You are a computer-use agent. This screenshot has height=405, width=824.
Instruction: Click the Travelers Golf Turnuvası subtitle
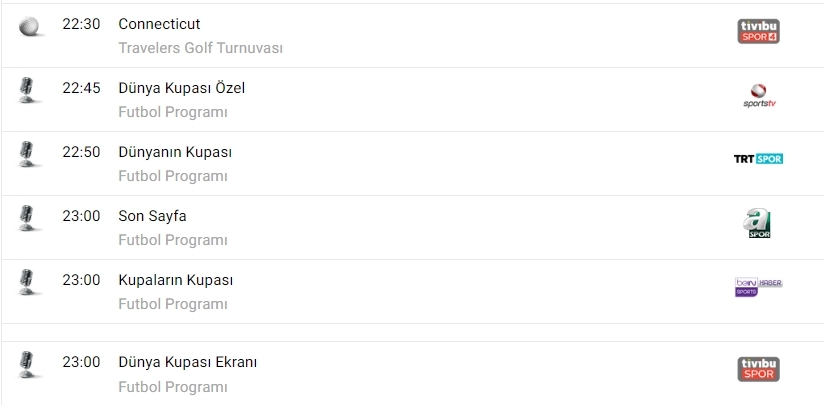click(200, 48)
